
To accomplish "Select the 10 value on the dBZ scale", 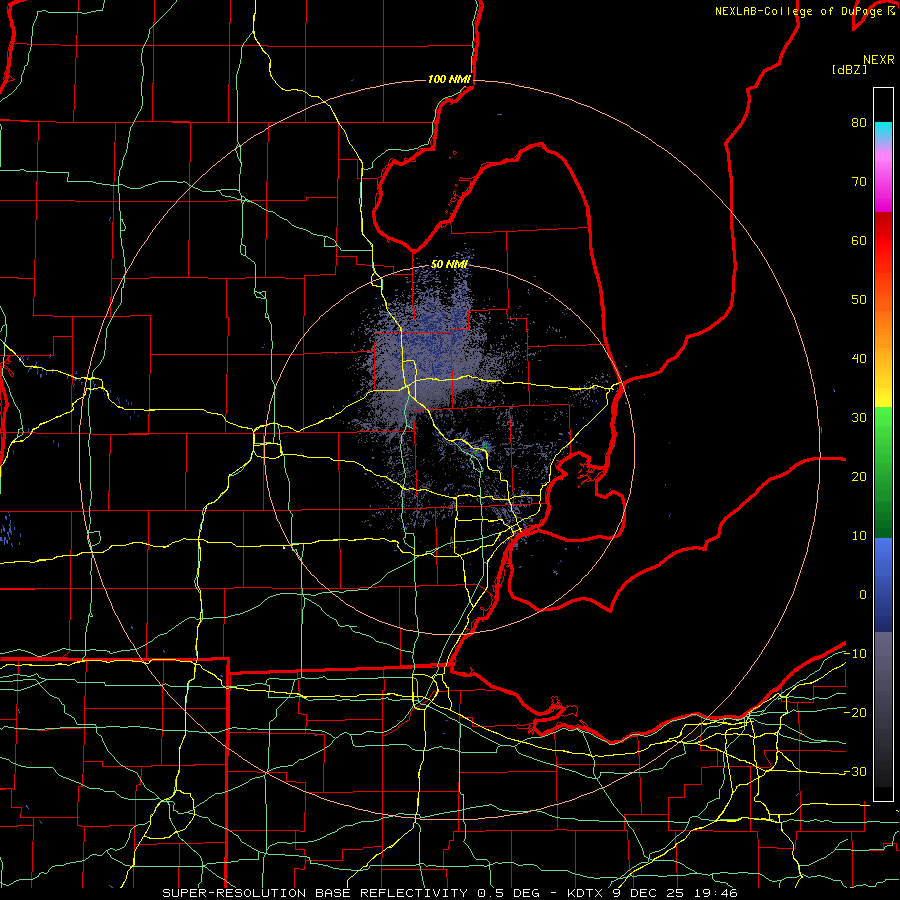I will pos(859,536).
